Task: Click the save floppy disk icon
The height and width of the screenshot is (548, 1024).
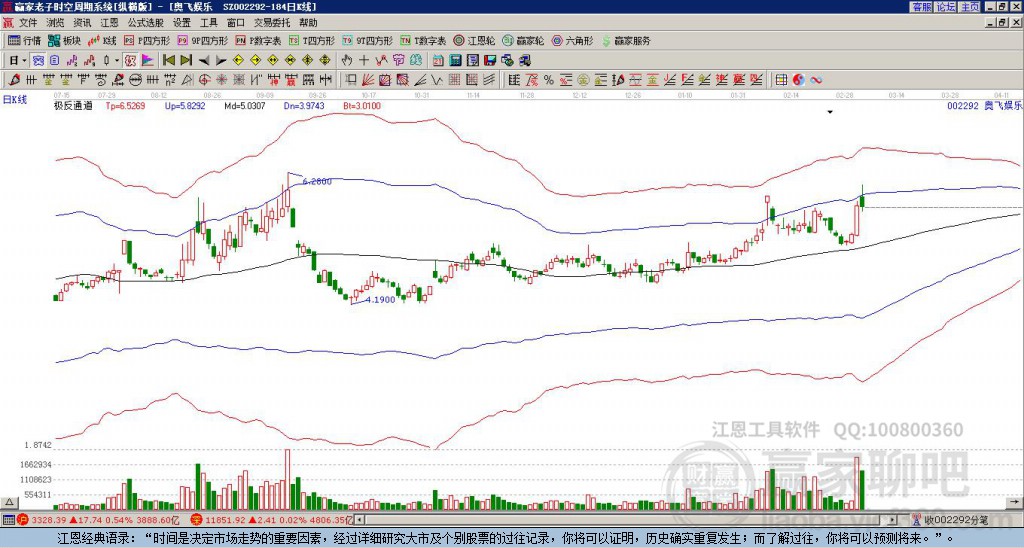Action: click(490, 60)
